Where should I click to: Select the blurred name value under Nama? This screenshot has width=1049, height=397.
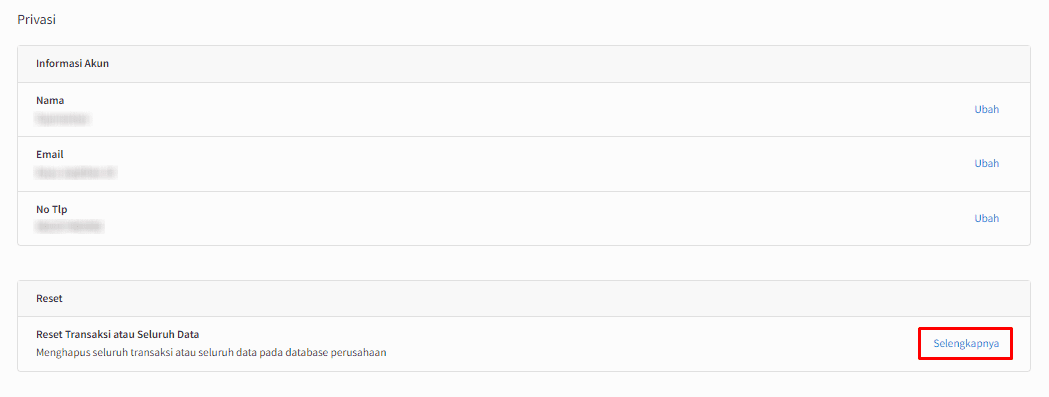click(x=64, y=119)
